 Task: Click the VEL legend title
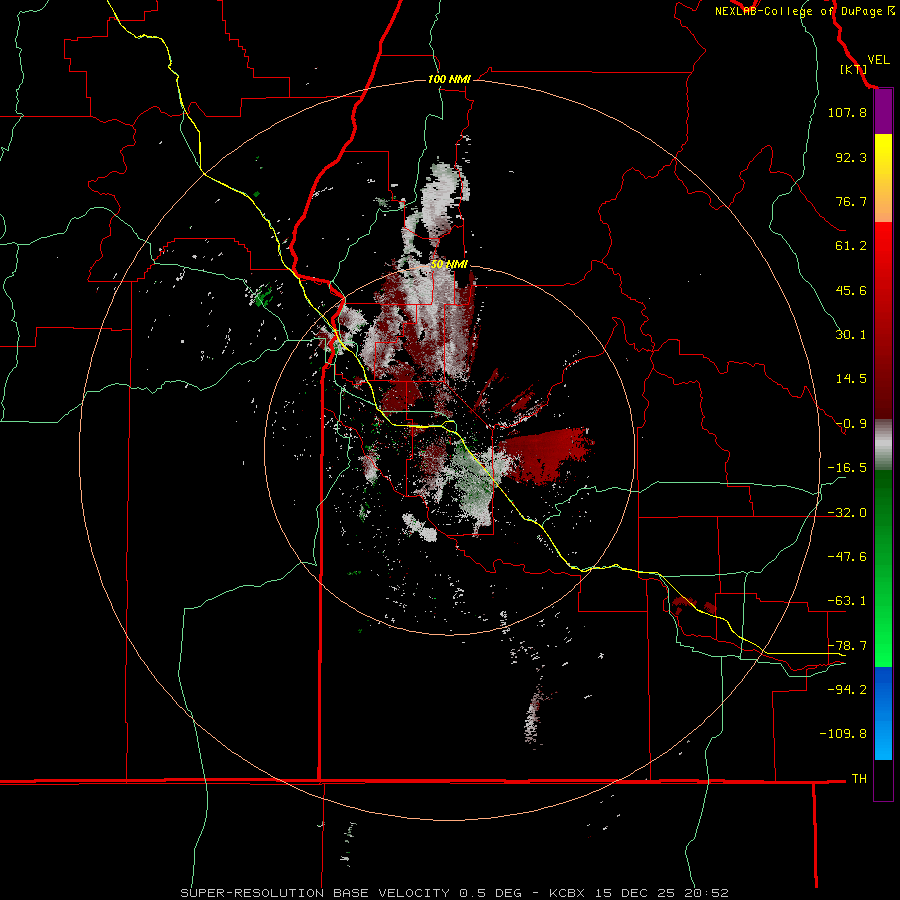878,60
